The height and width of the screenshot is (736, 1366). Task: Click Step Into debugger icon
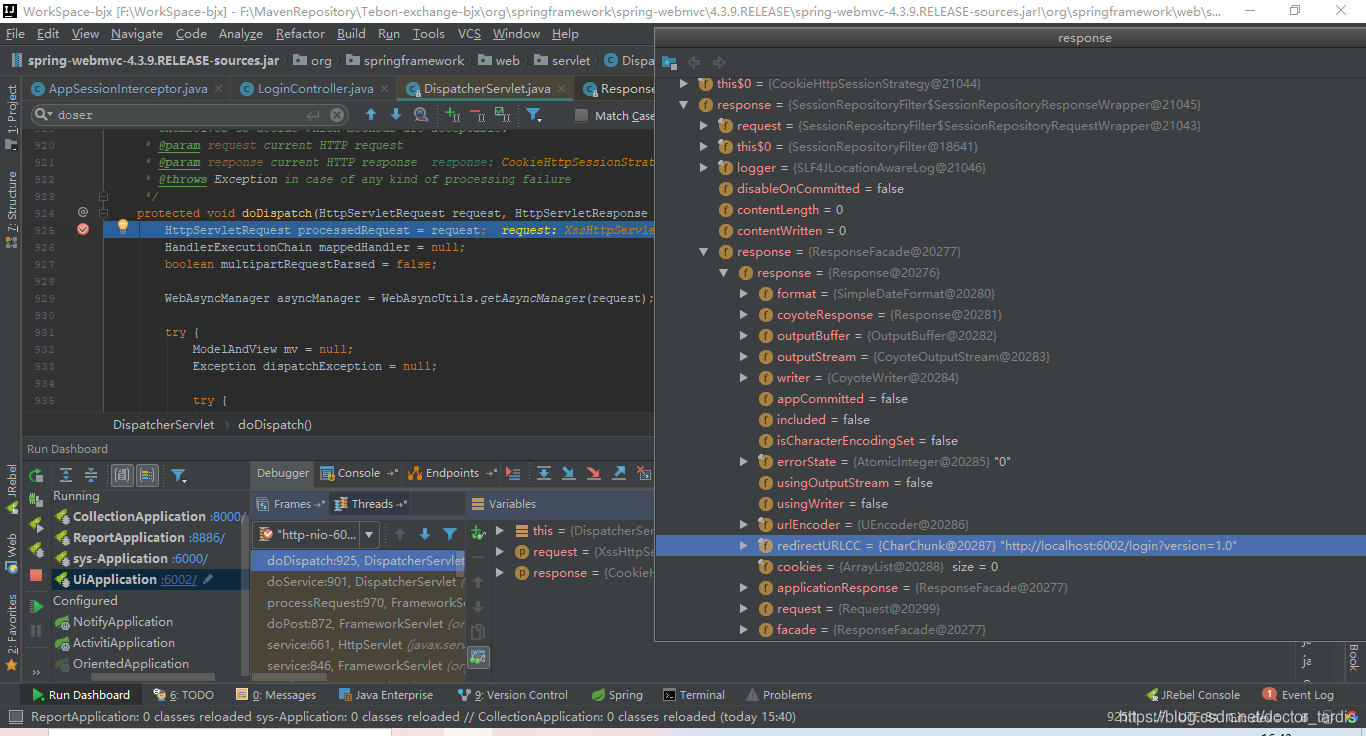pyautogui.click(x=569, y=473)
